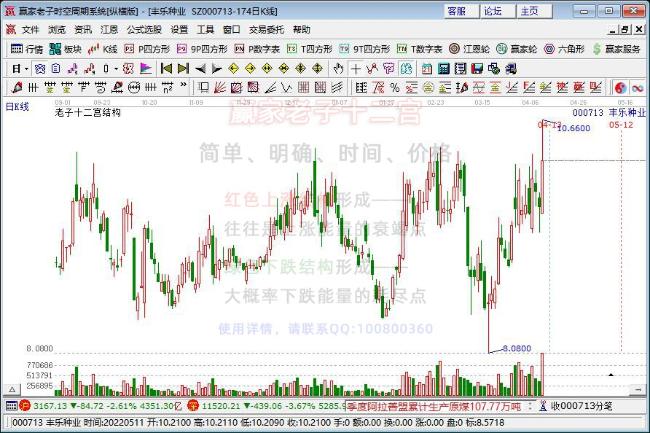Expand drawing toolbar overflow chevron
This screenshot has height=433, width=650.
click(x=183, y=85)
